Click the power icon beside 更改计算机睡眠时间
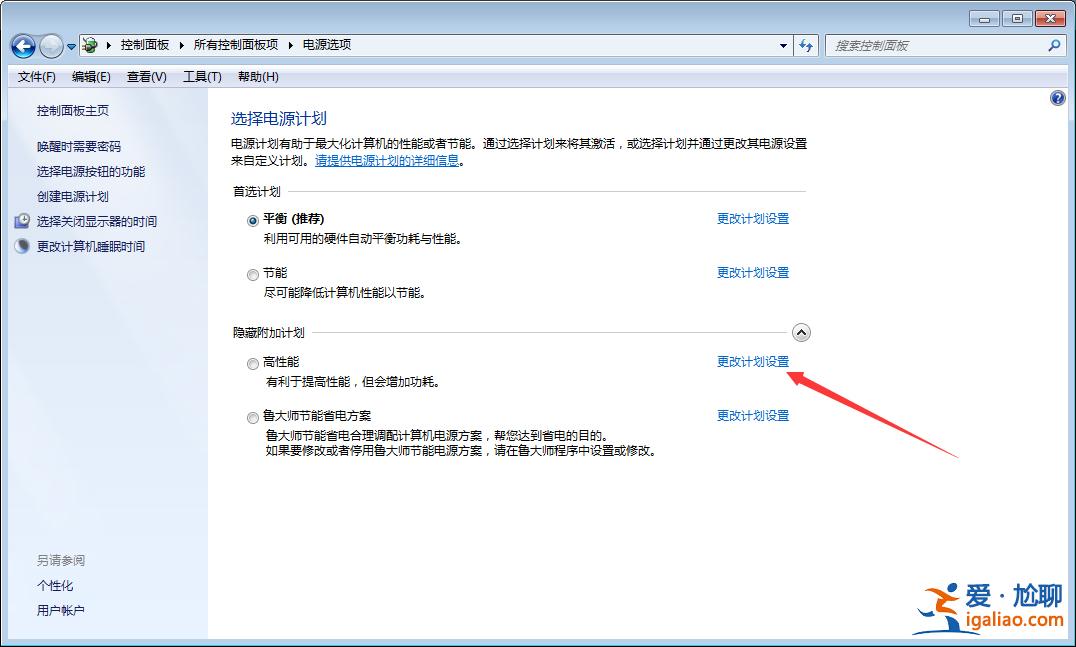 click(x=23, y=246)
